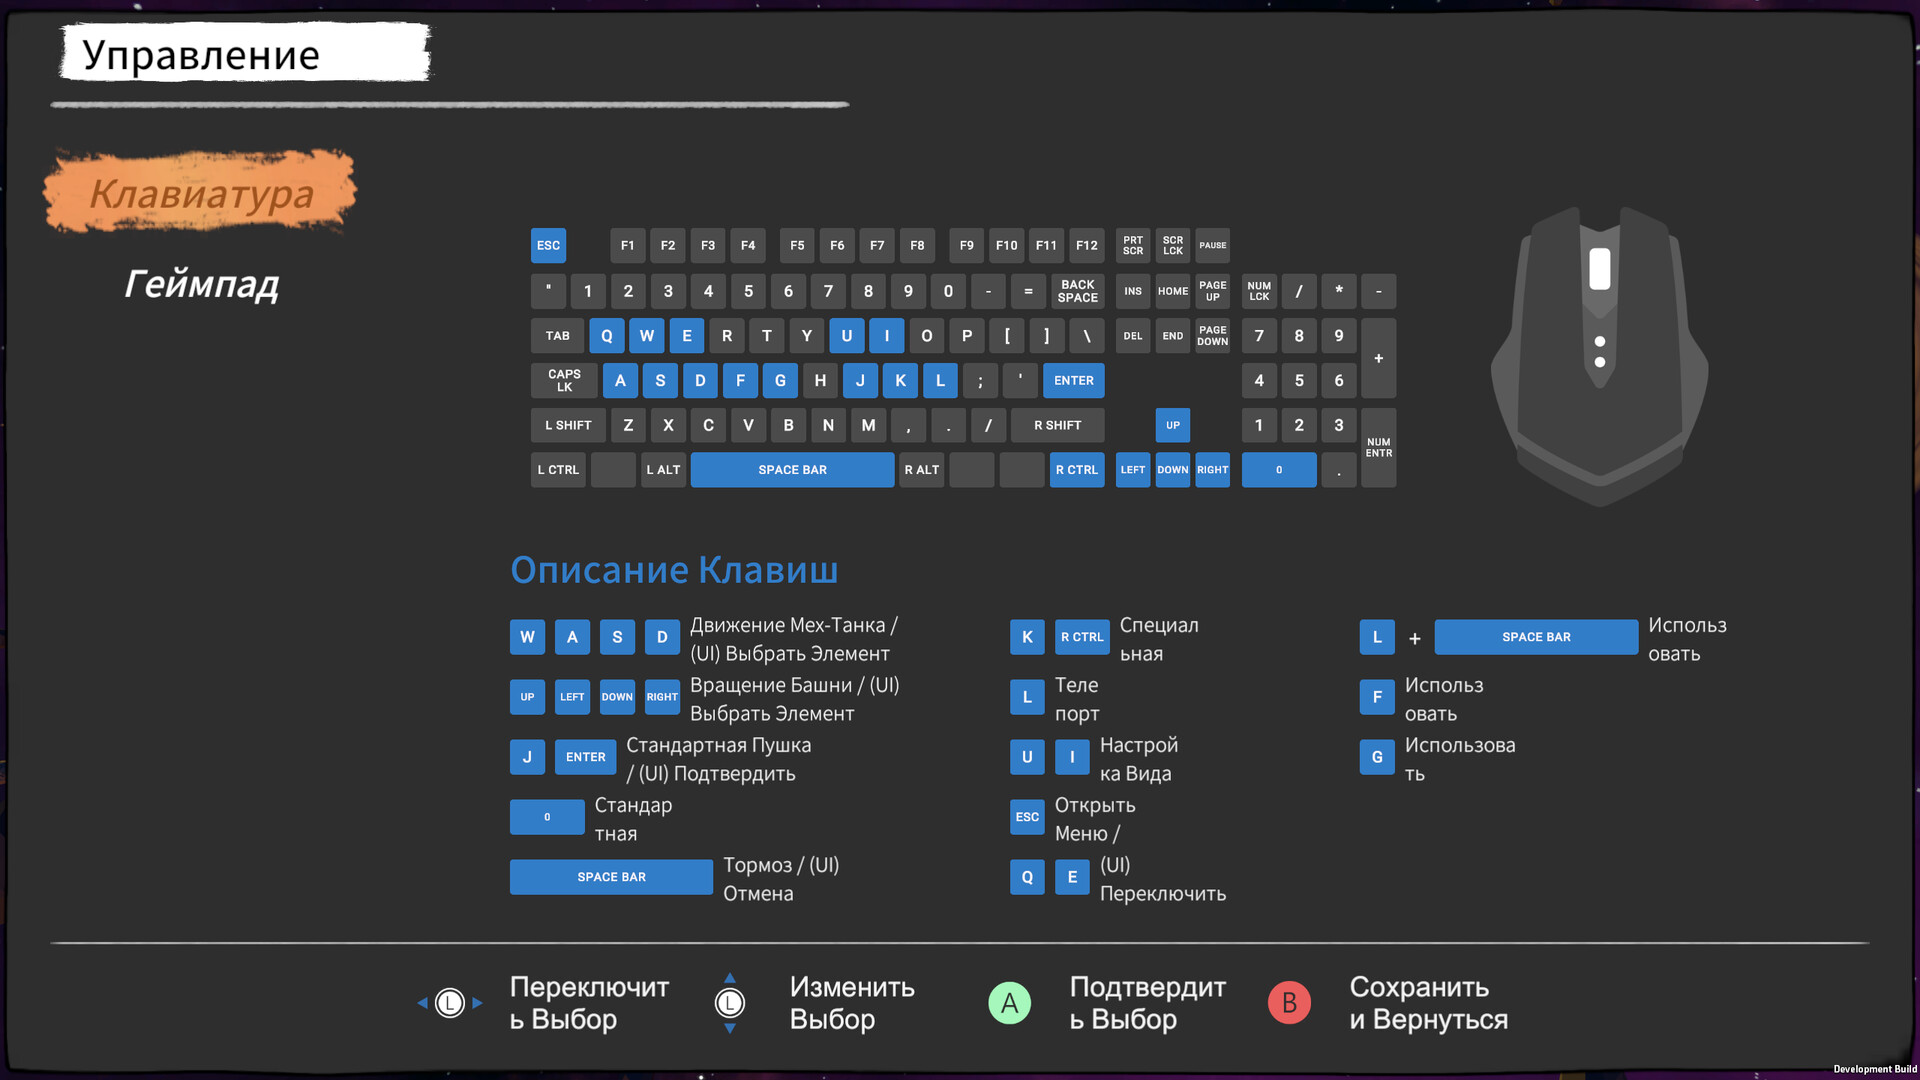
Task: Click the R CTRL key on keyboard
Action: (x=1076, y=470)
